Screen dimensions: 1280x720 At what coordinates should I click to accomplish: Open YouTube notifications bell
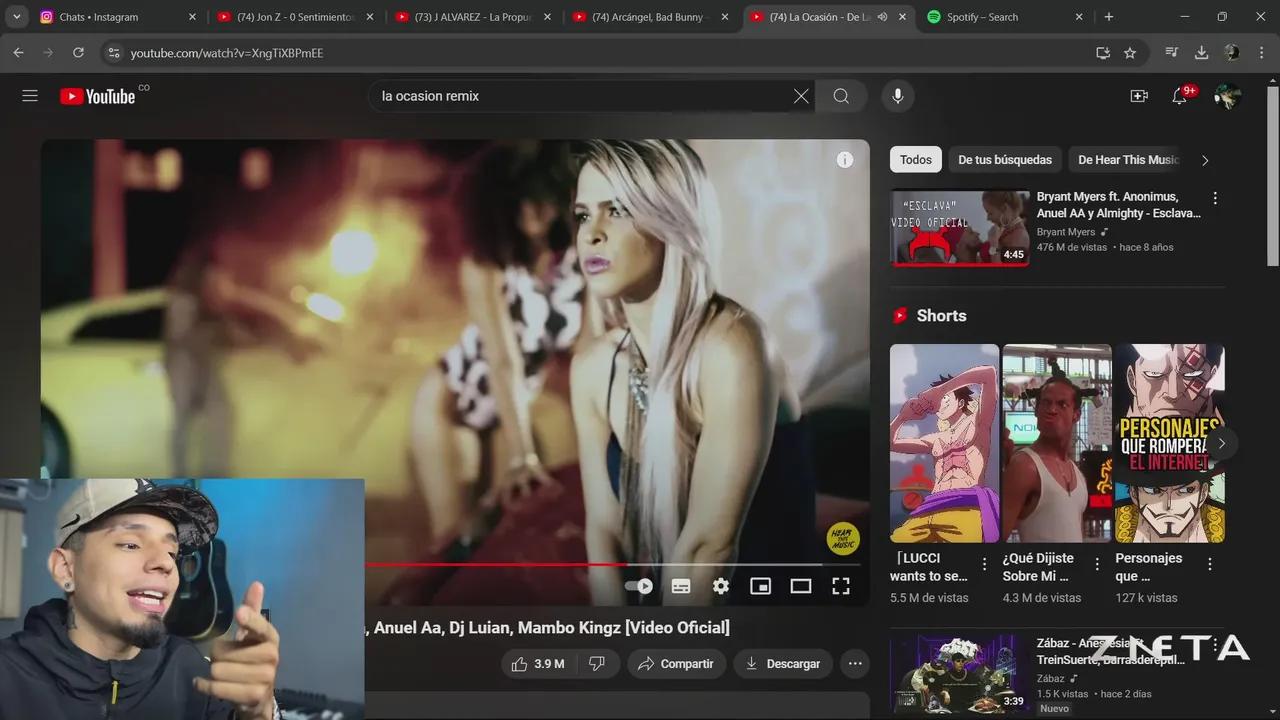click(x=1180, y=96)
